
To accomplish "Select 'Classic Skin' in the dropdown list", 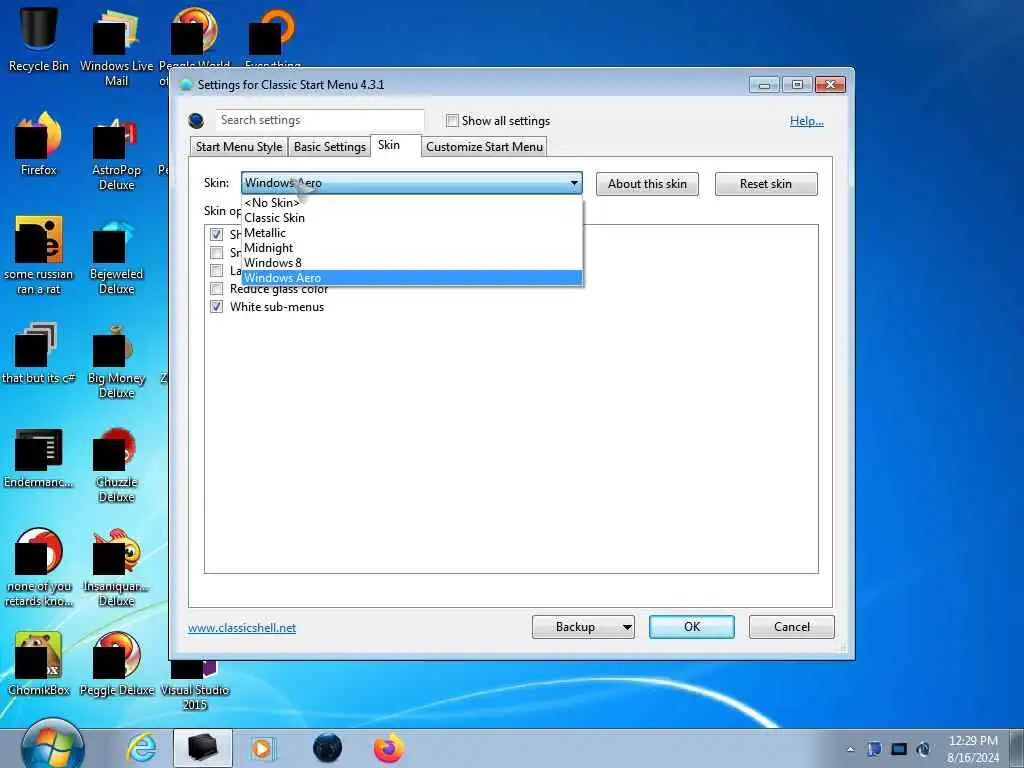I will [x=411, y=217].
